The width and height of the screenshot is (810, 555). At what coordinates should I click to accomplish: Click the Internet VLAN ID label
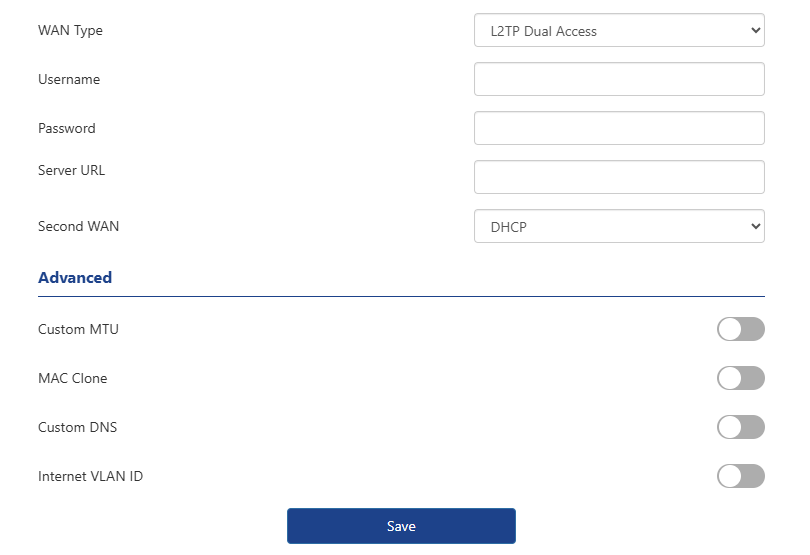(90, 476)
